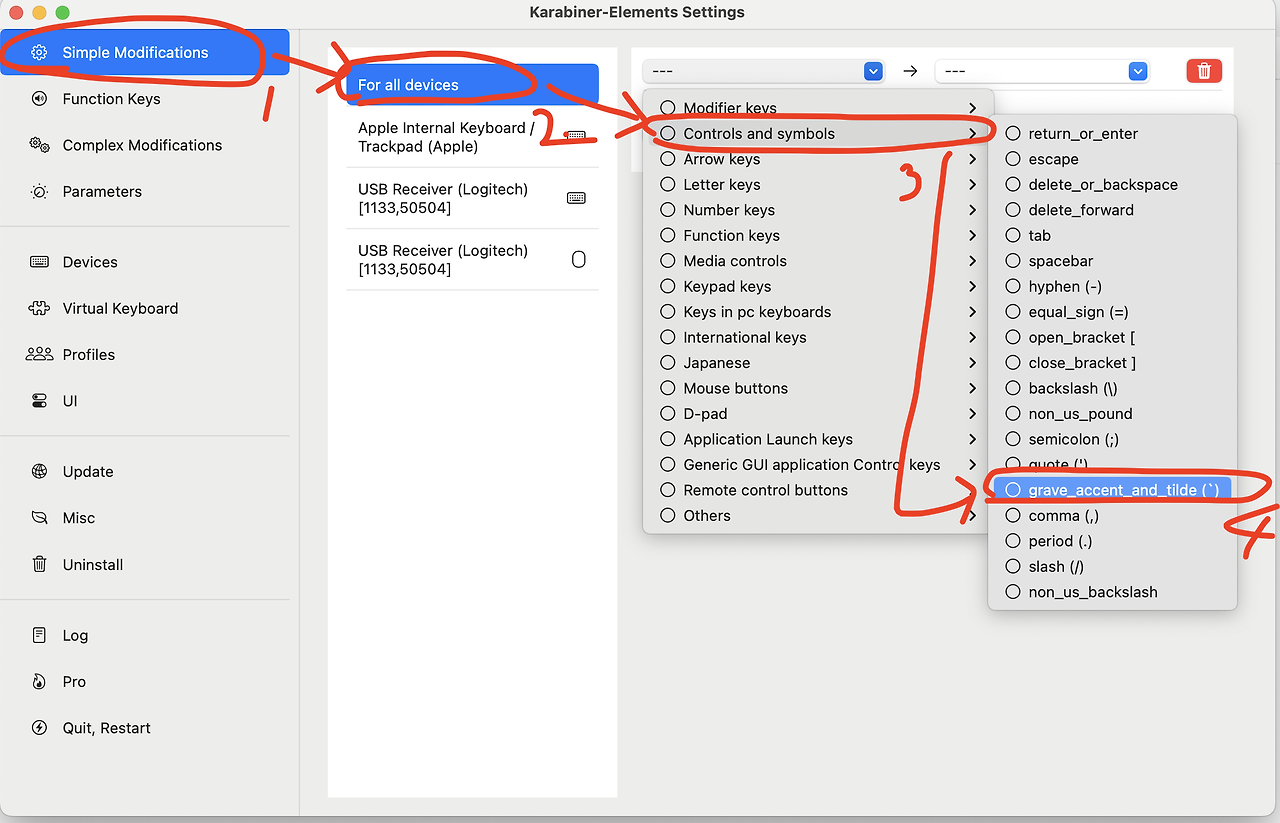The image size is (1280, 823).
Task: Click the UI switches icon
Action: point(39,401)
